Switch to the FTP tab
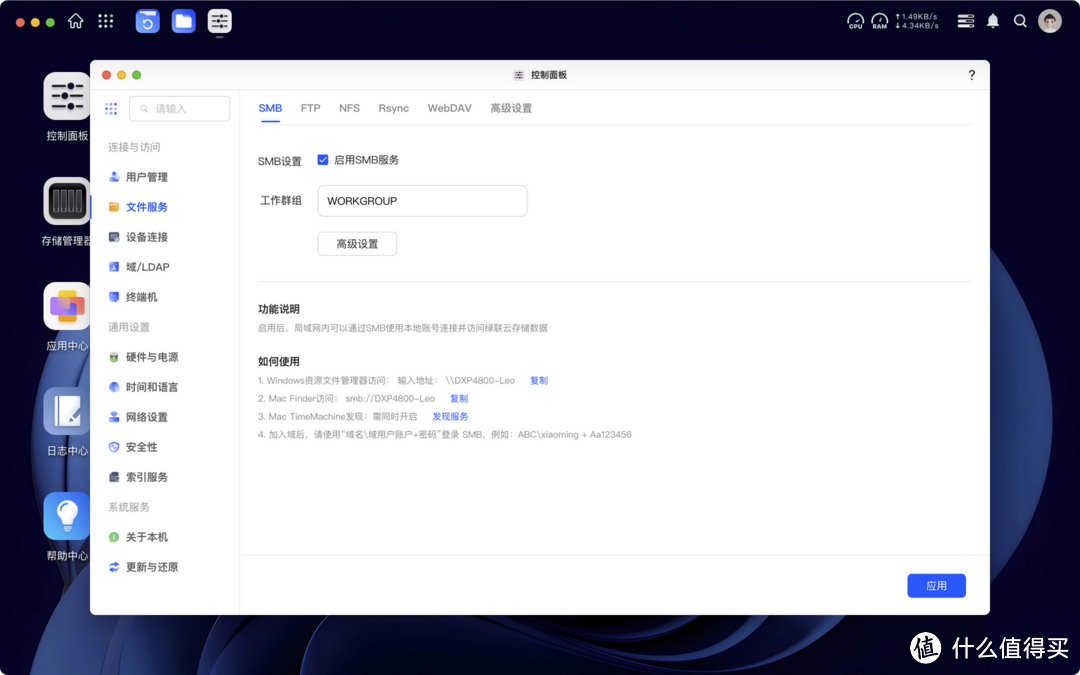The image size is (1080, 675). coord(310,108)
